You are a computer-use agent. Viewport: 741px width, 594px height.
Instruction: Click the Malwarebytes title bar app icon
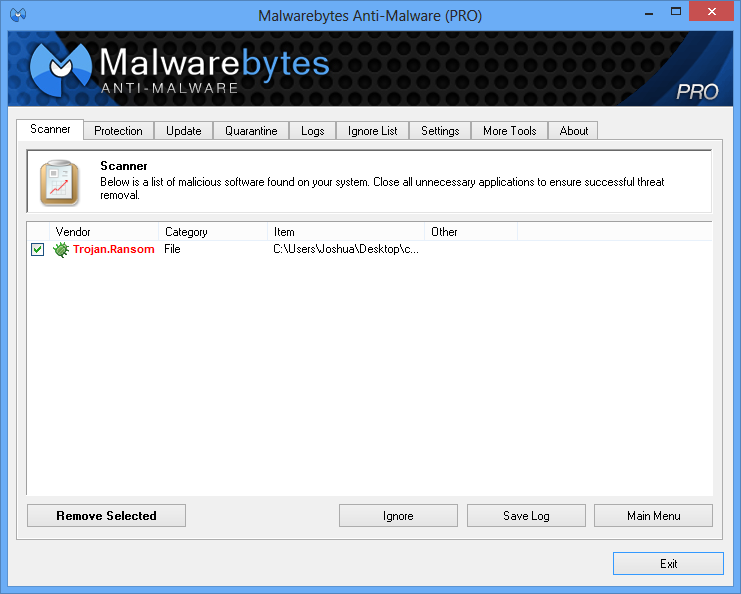[18, 15]
